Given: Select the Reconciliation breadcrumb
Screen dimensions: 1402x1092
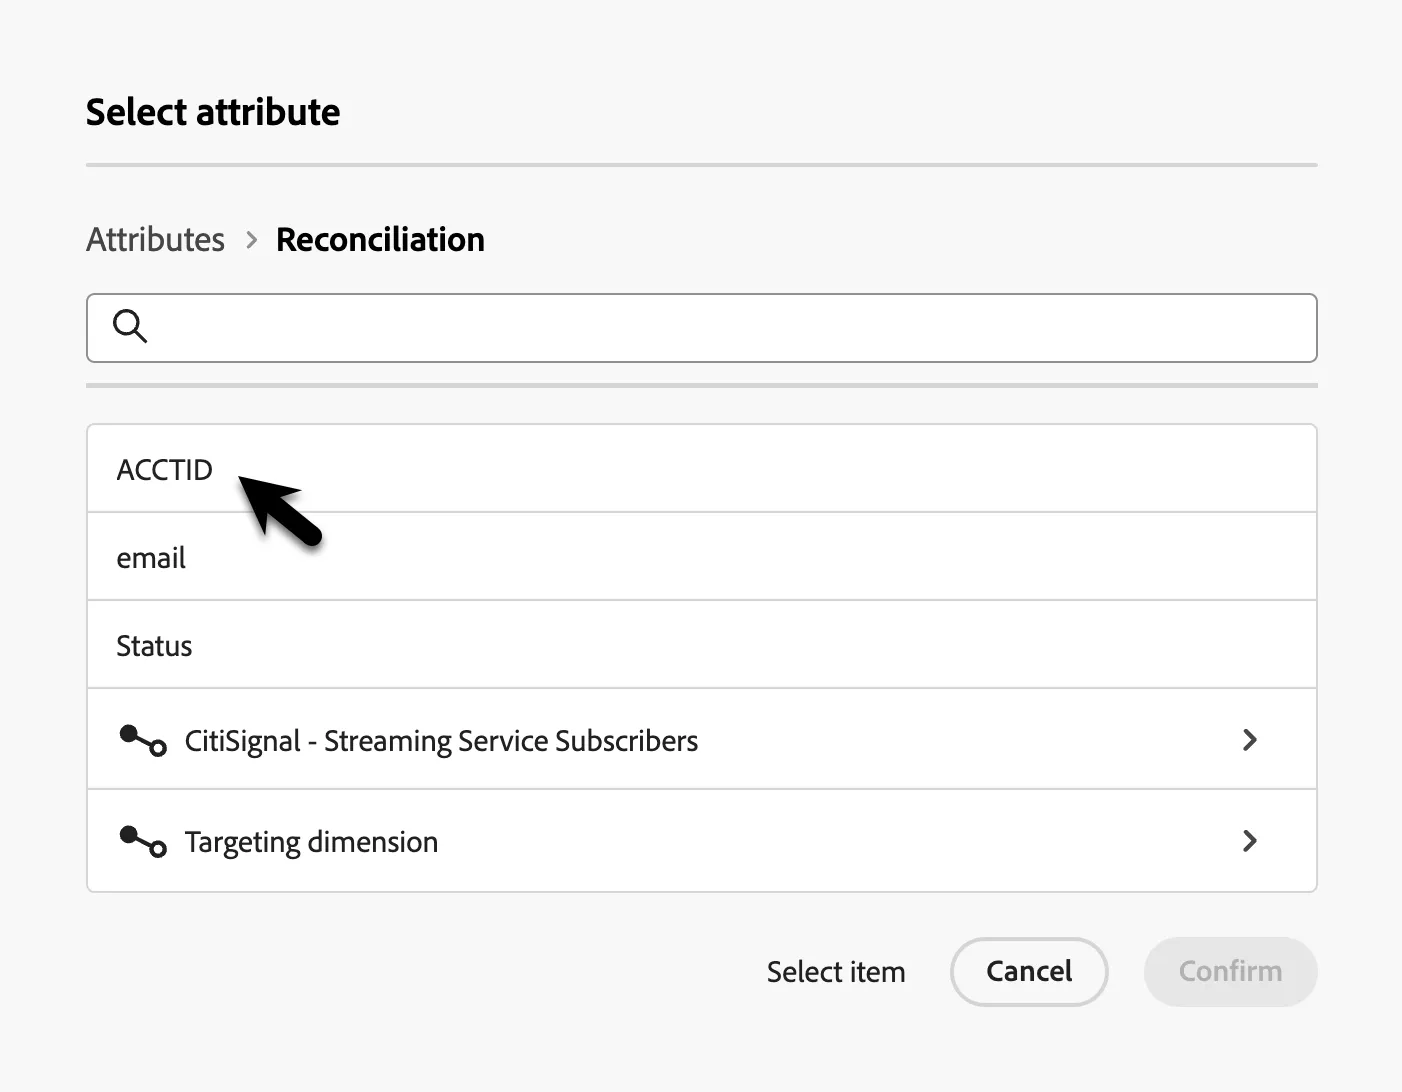Looking at the screenshot, I should [380, 240].
